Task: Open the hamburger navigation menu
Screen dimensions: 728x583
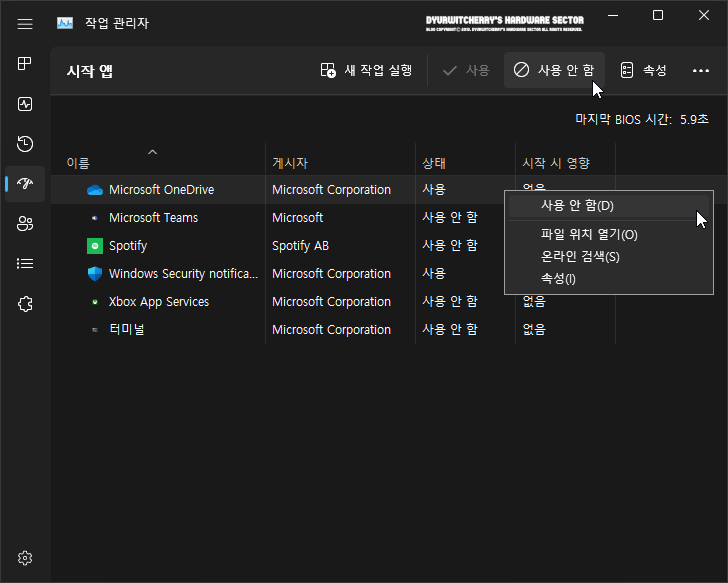Action: pyautogui.click(x=25, y=24)
